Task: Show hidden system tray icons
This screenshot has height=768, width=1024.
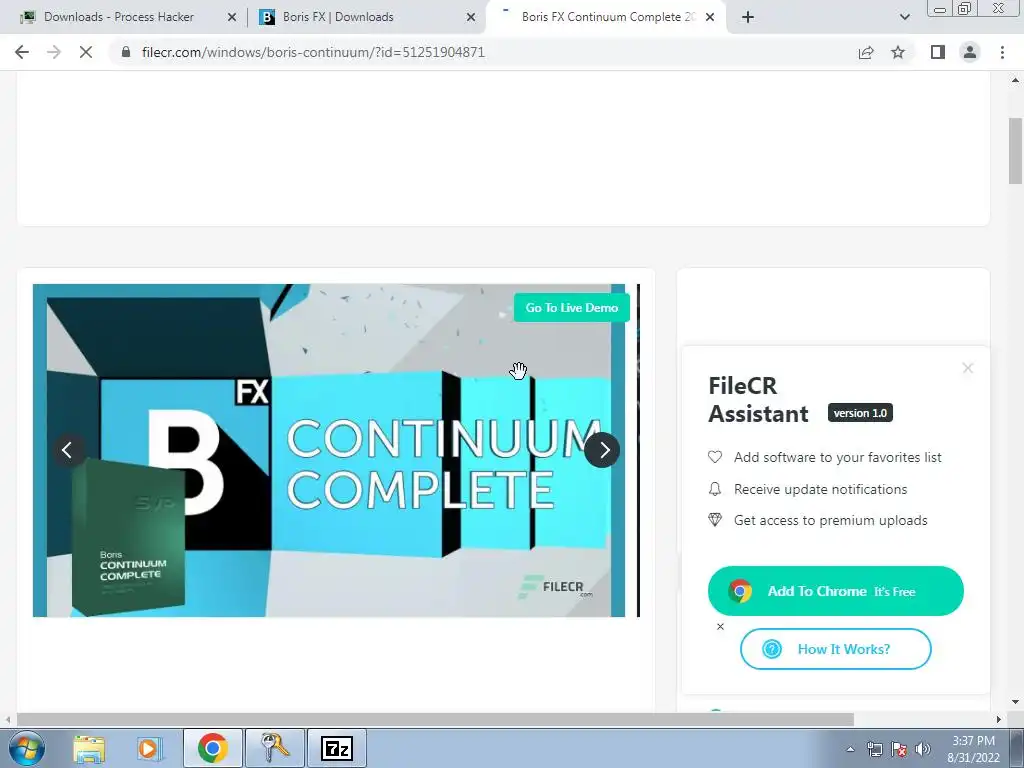Action: (x=850, y=749)
